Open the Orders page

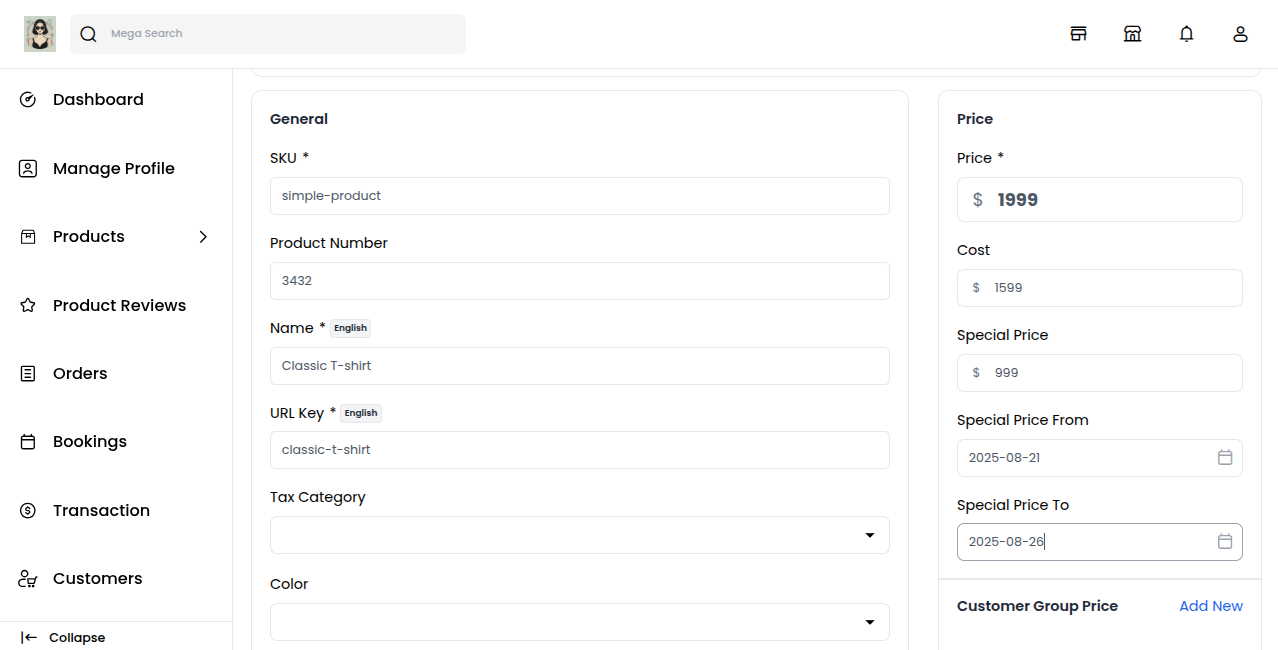pos(80,373)
